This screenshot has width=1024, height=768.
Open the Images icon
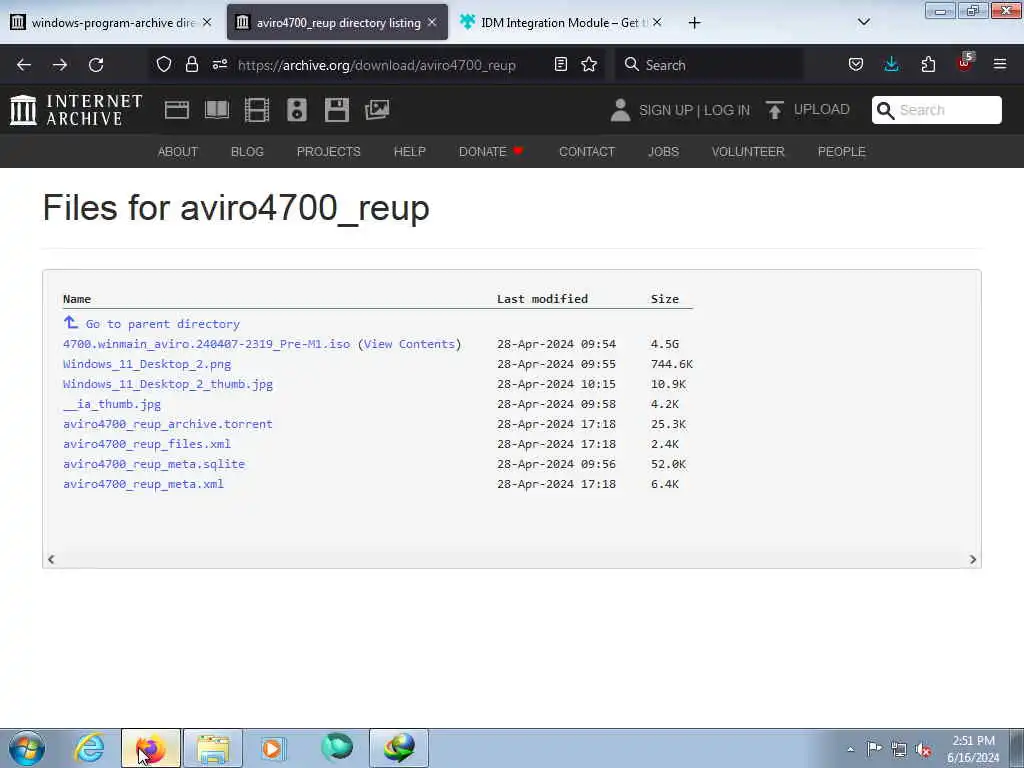[377, 110]
